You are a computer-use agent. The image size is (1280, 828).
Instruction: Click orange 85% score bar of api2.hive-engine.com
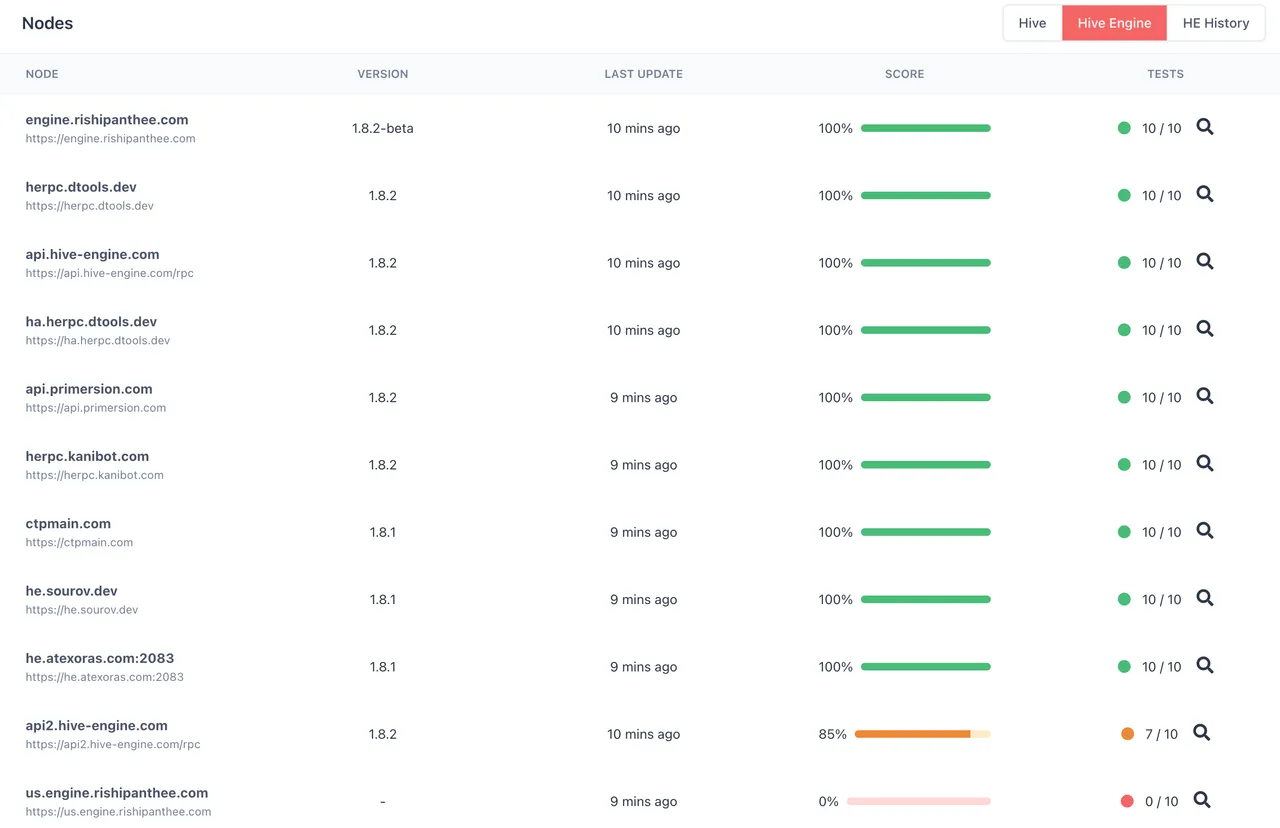click(922, 734)
